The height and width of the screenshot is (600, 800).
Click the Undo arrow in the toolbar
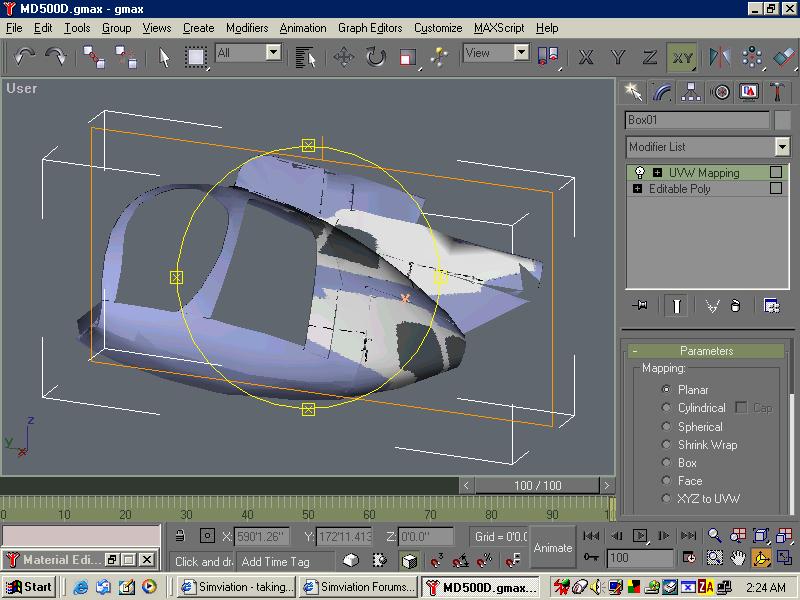tap(24, 57)
